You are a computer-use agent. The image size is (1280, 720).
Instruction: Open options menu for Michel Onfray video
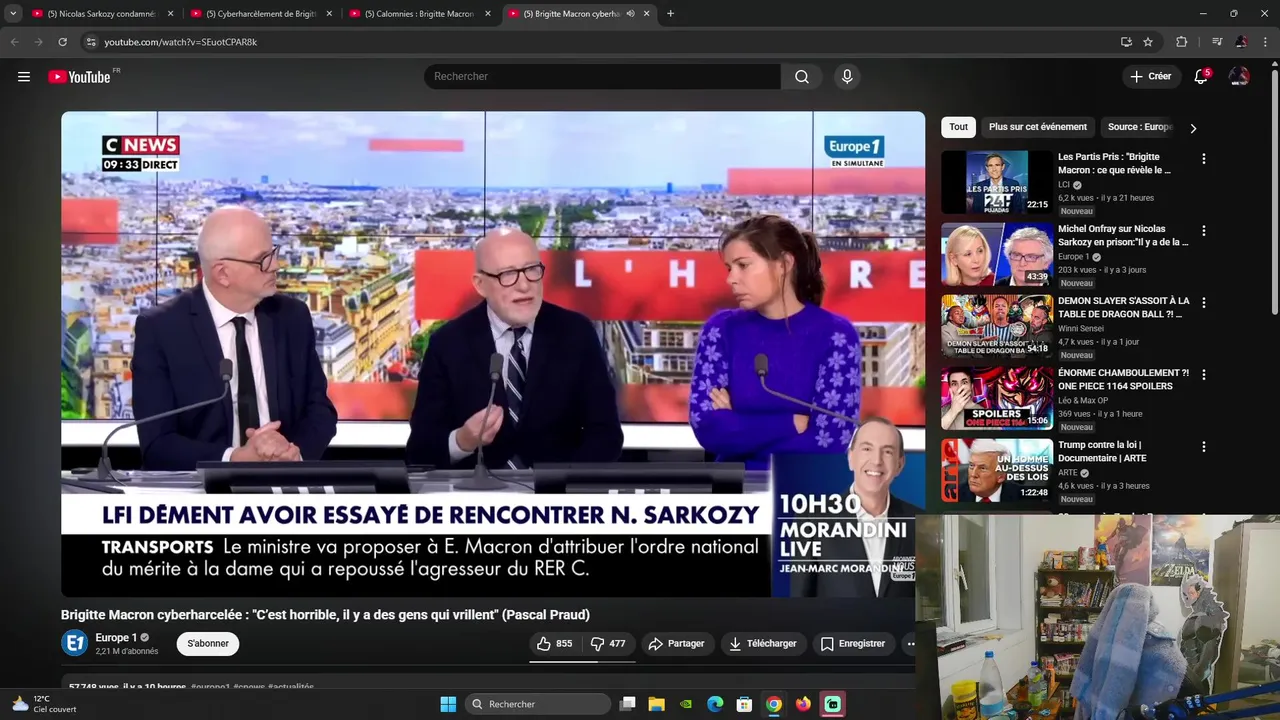[1204, 231]
